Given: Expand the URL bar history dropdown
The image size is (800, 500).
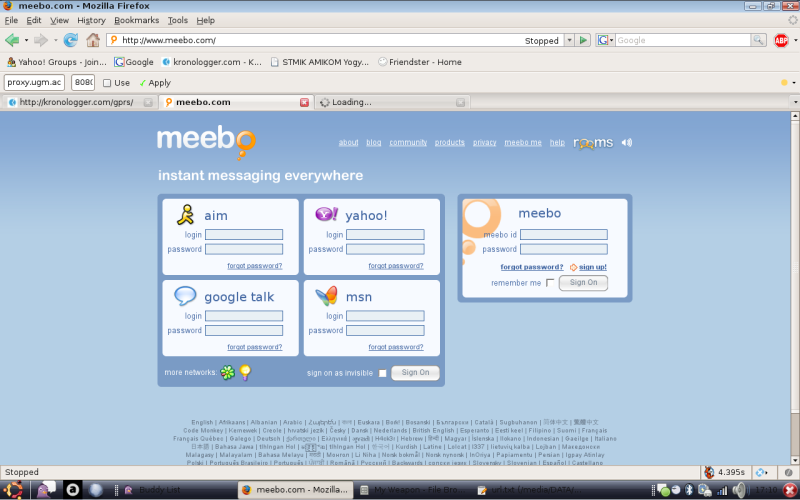Looking at the screenshot, I should [569, 40].
